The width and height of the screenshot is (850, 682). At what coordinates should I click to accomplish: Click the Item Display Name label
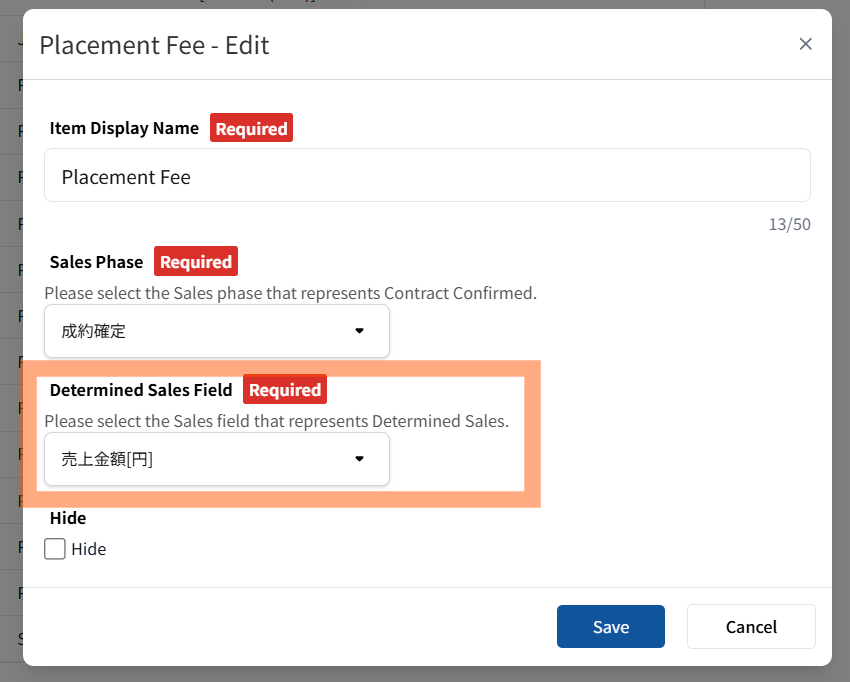125,128
